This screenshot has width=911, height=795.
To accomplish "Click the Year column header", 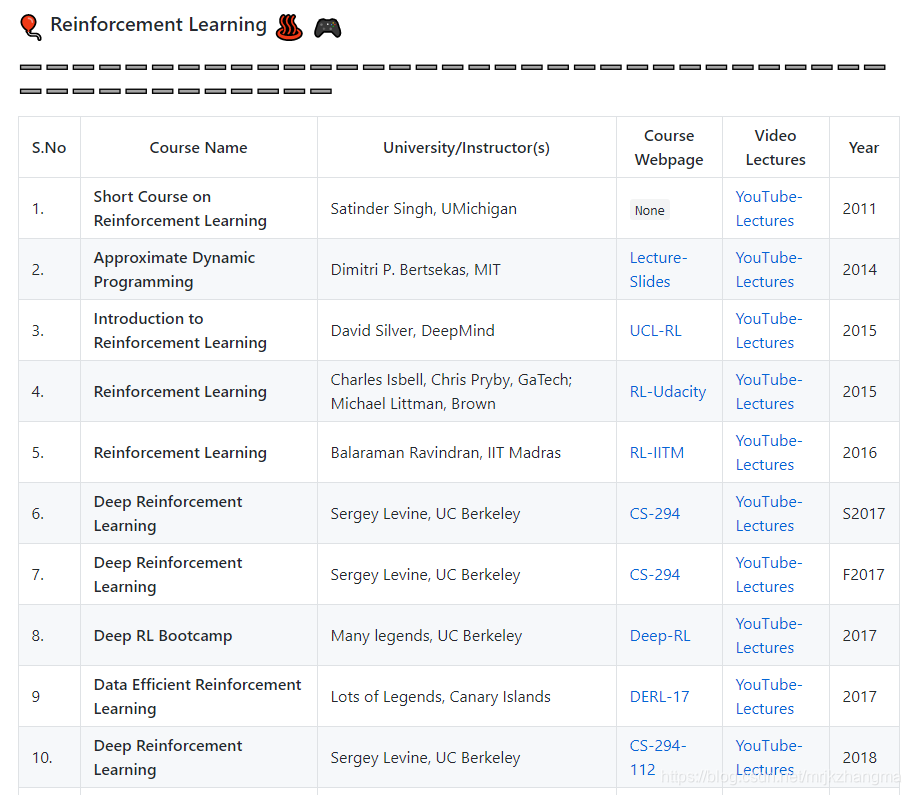I will point(863,148).
